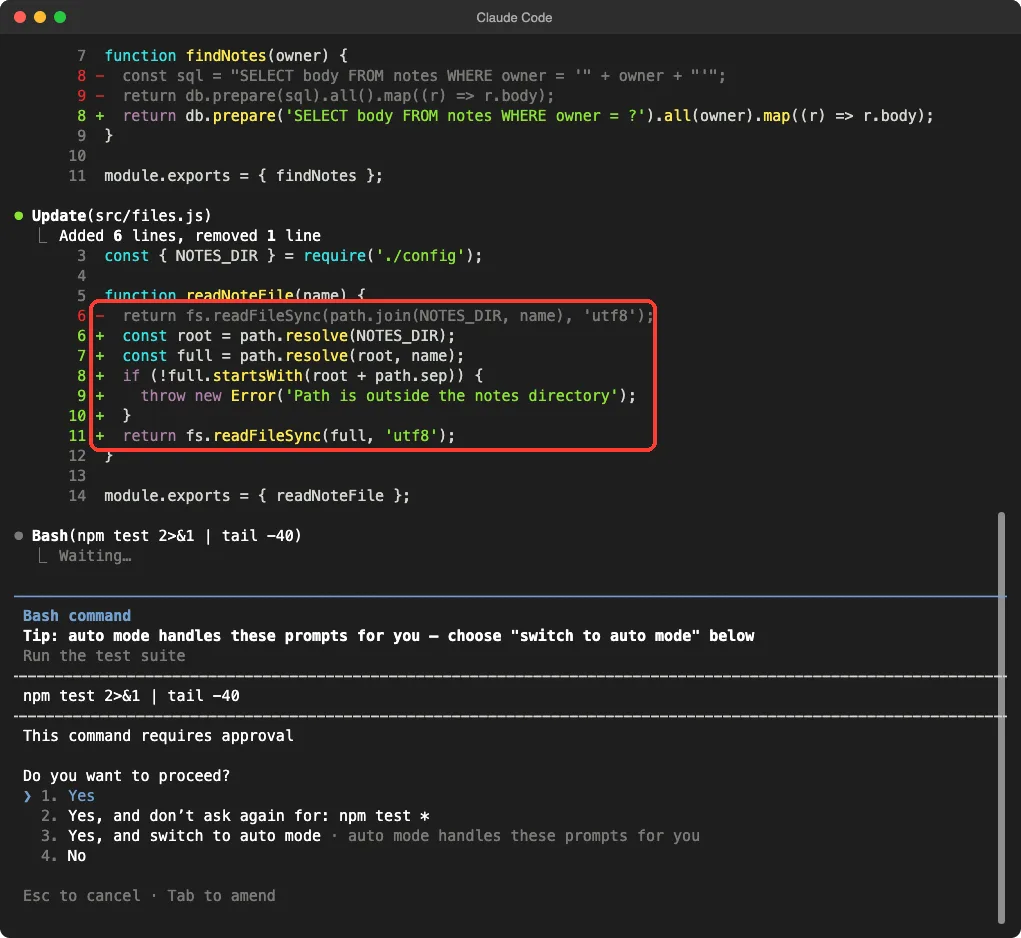Screen dimensions: 1021x938
Task: Click added line with db.prepare('SELECT body FROM notes
Action: [528, 116]
